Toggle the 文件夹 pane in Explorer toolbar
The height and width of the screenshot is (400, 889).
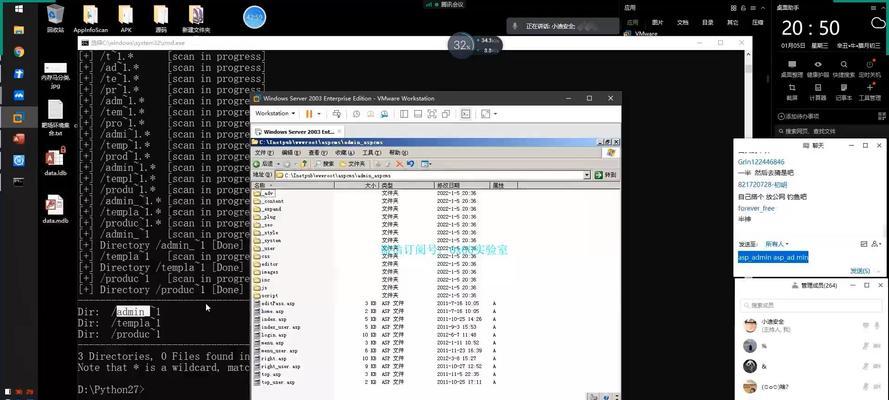pos(352,164)
